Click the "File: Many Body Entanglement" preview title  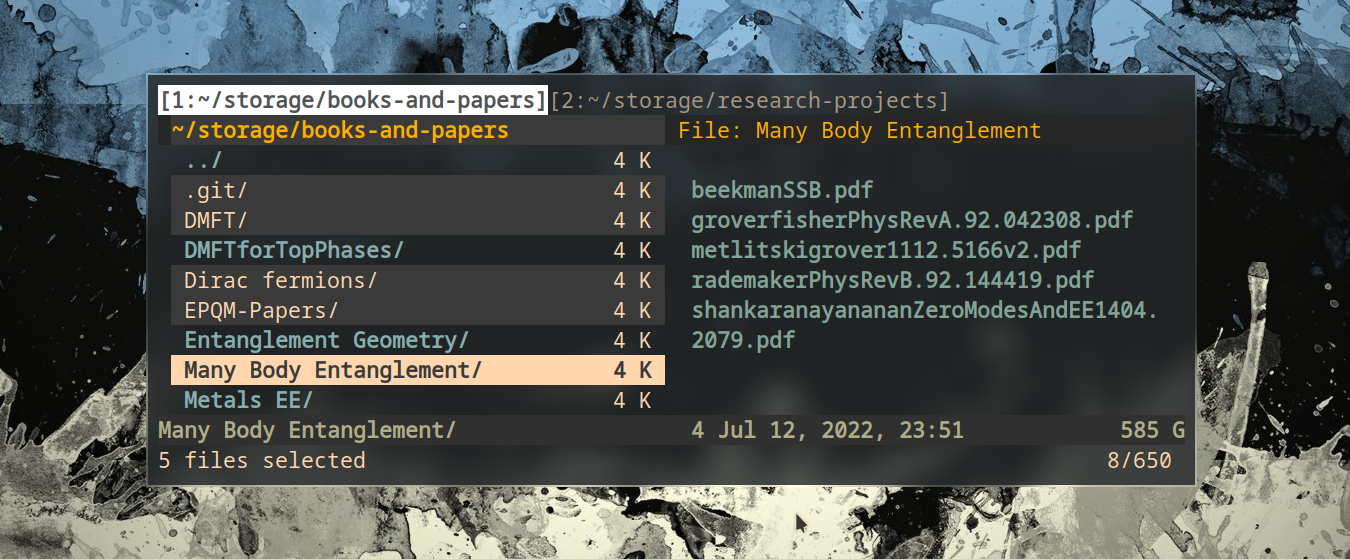pyautogui.click(x=859, y=131)
